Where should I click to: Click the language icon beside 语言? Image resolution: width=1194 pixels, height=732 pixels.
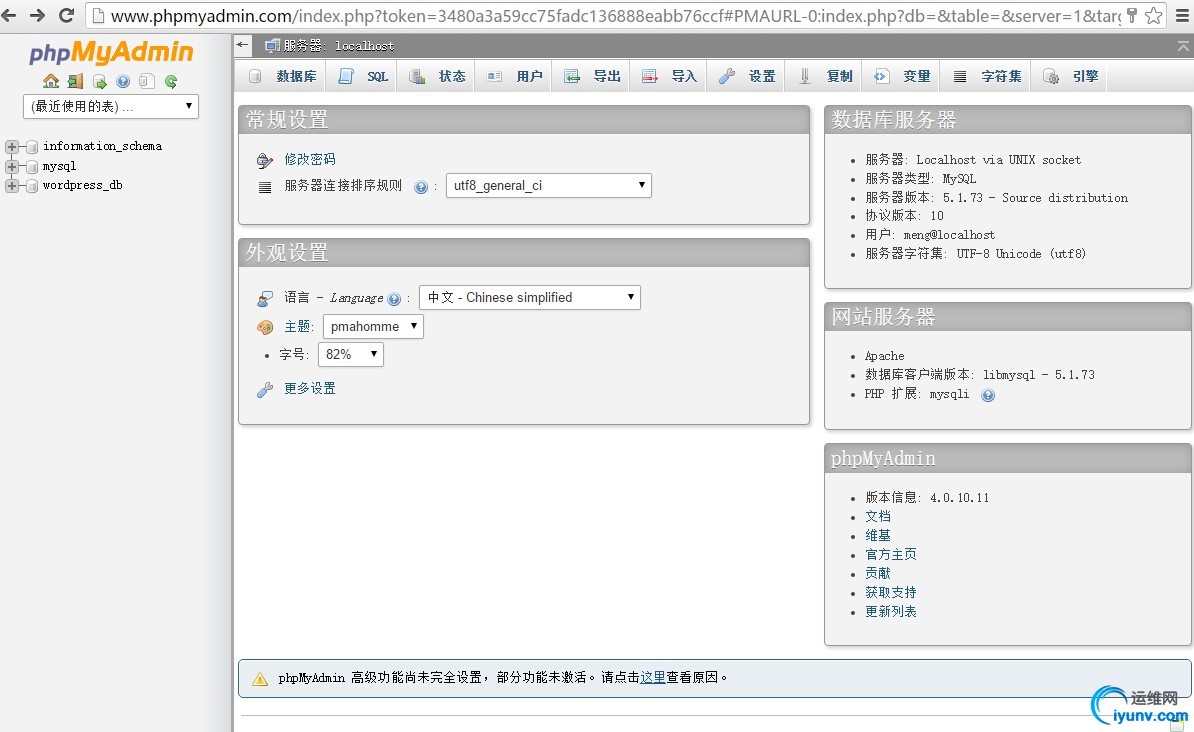pos(264,298)
